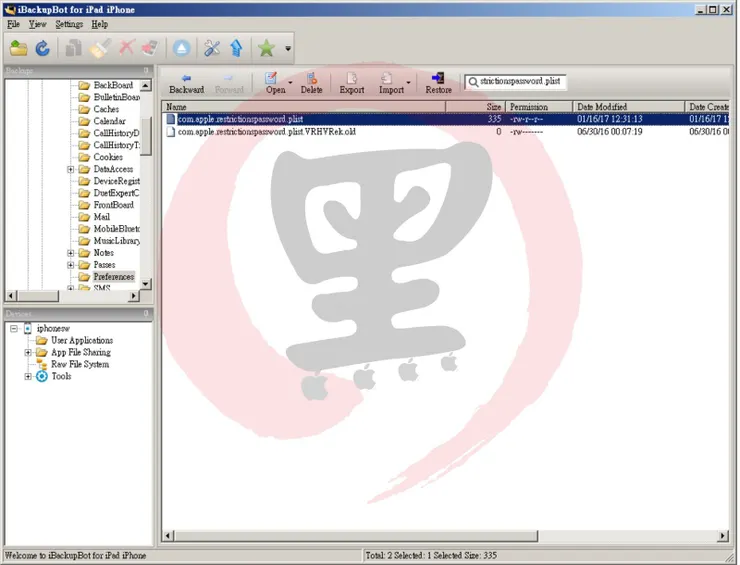
Task: Click the Open file button
Action: (x=275, y=84)
